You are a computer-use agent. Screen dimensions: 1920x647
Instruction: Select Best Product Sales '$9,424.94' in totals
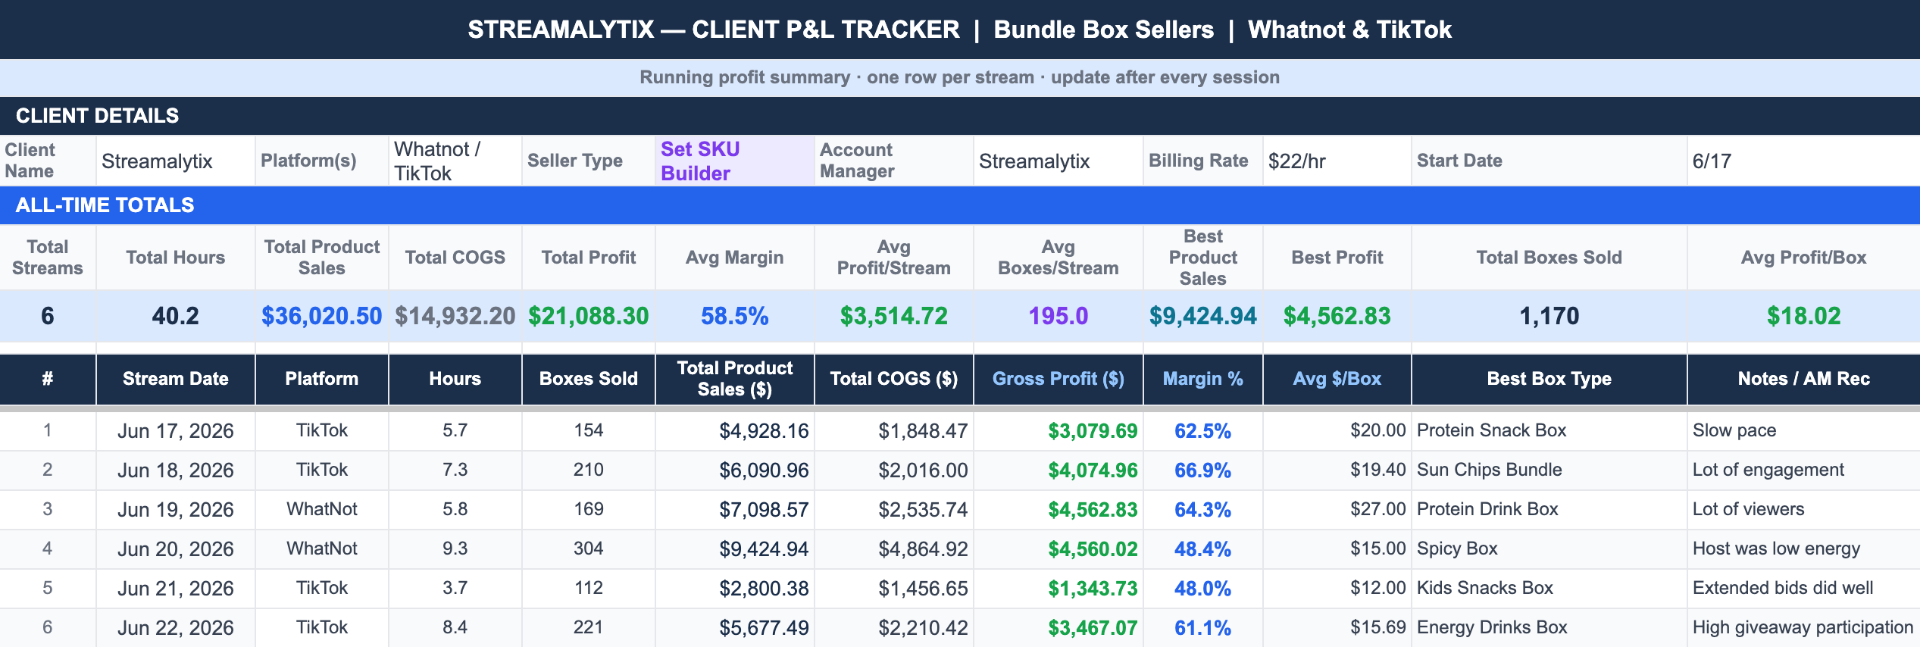[1203, 316]
